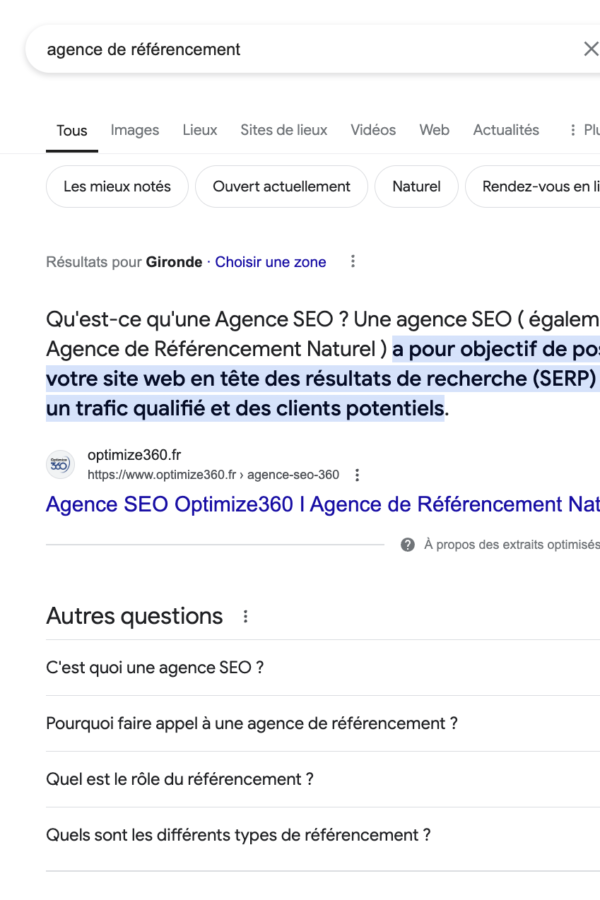Switch to the Images tab
The height and width of the screenshot is (900, 600).
pos(135,130)
